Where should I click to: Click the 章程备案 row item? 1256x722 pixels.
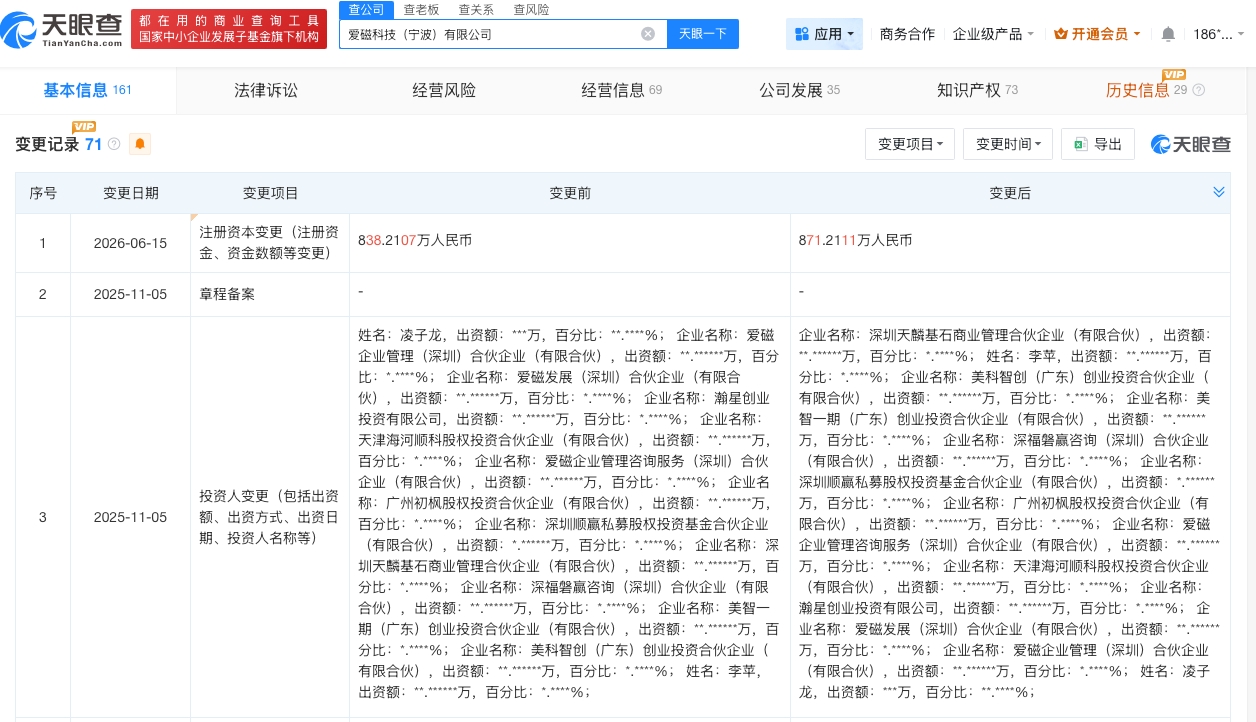click(228, 294)
